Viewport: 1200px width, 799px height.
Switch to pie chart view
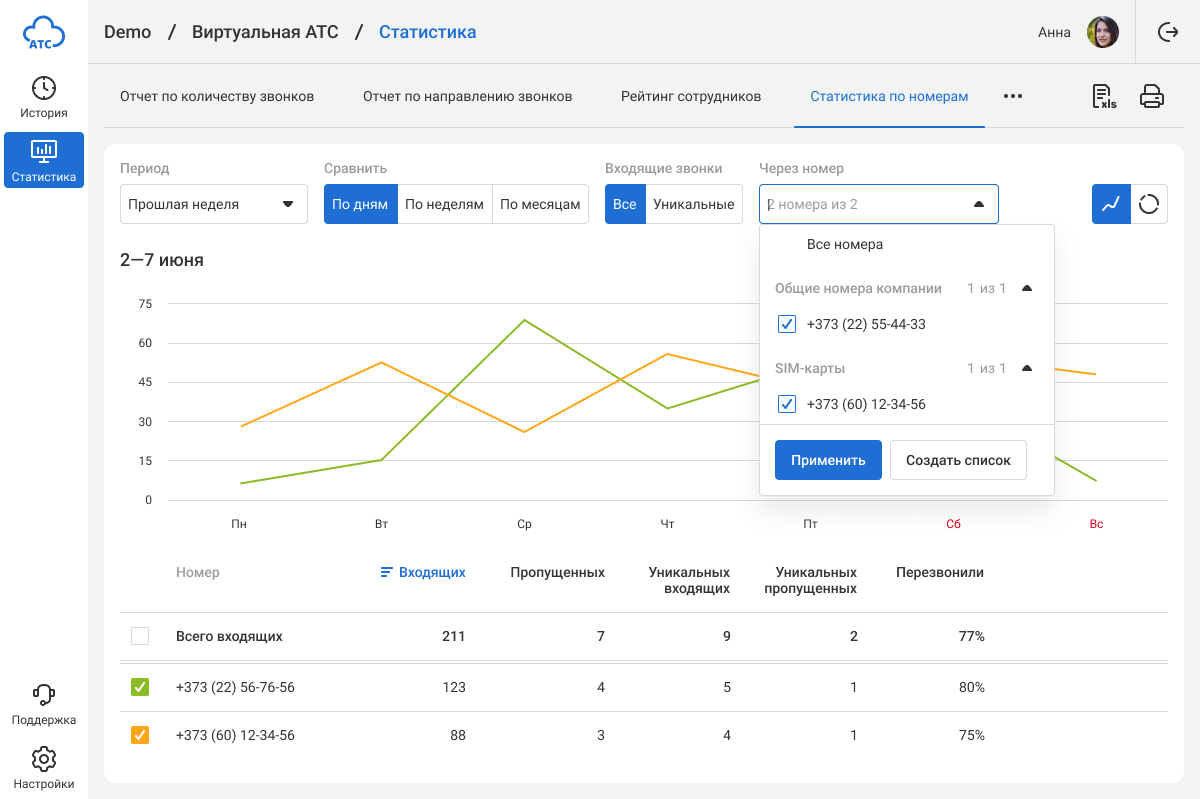coord(1149,204)
